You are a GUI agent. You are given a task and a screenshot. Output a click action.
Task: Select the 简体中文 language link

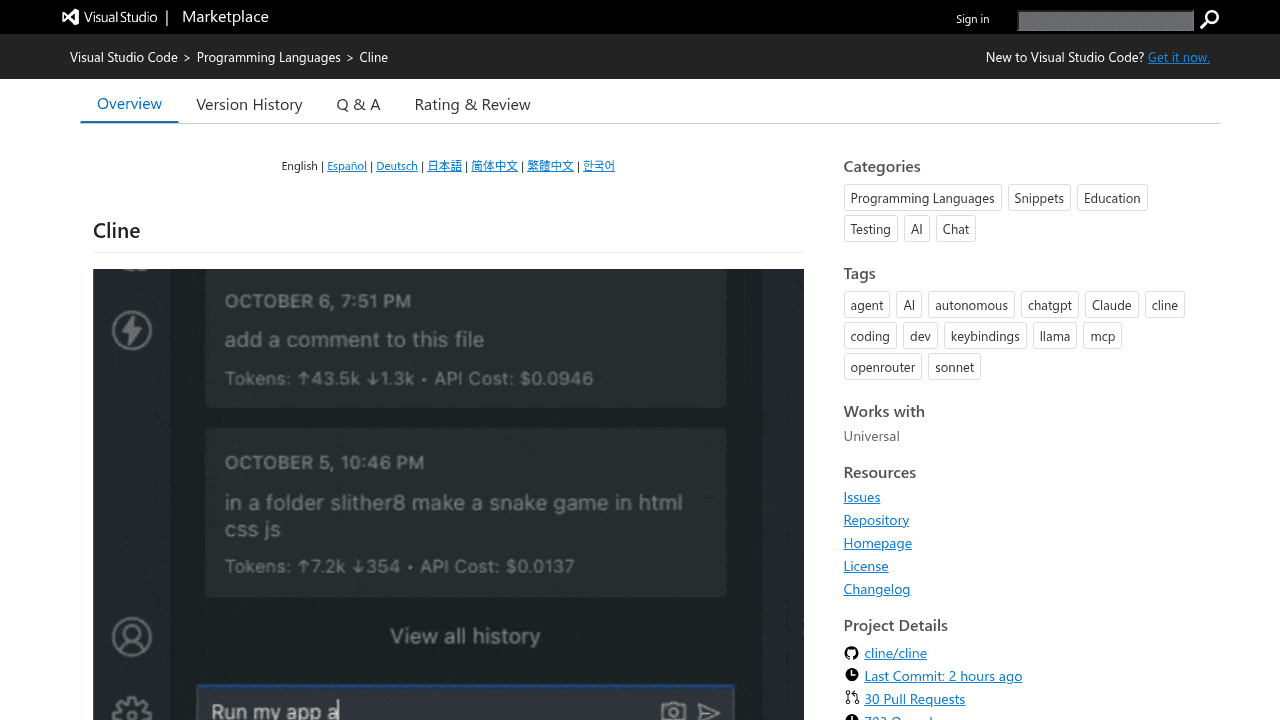[x=494, y=165]
